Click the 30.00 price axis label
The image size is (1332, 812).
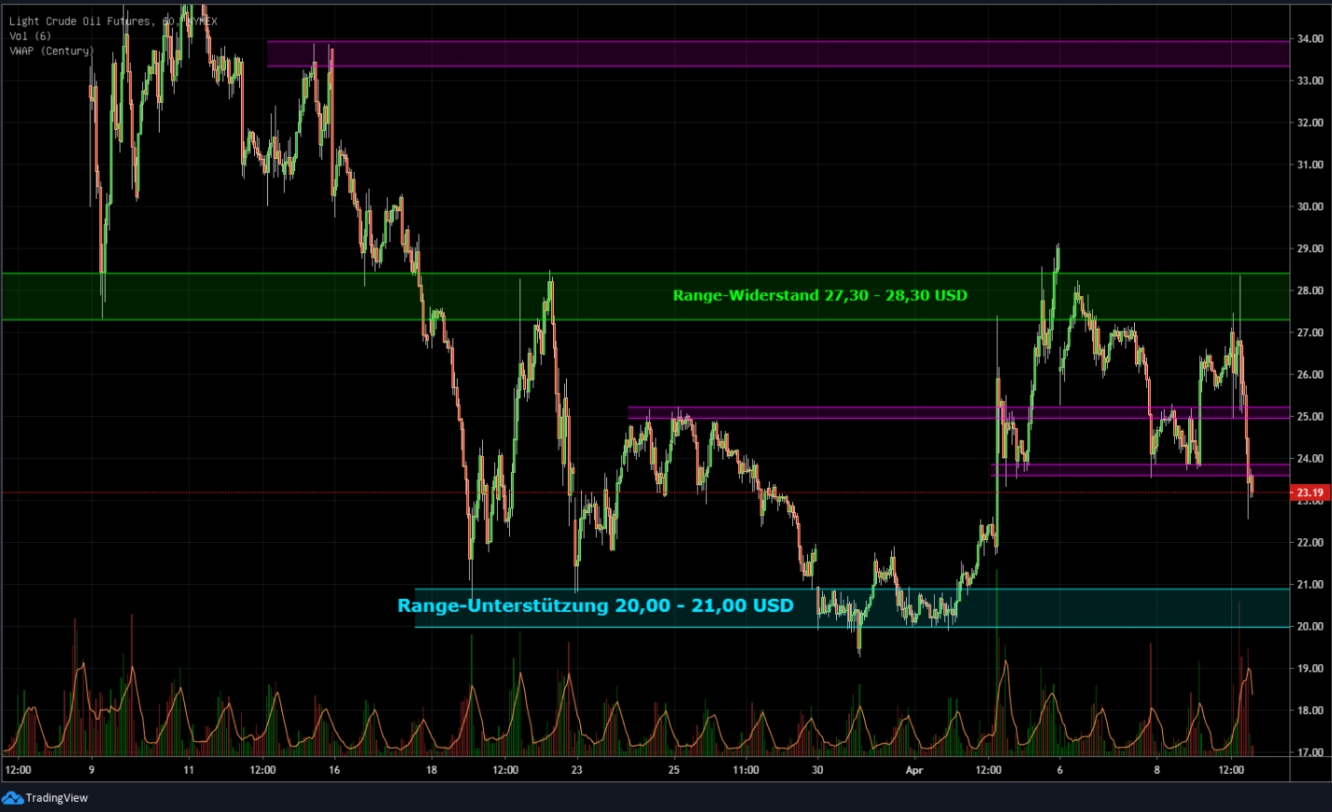1310,207
